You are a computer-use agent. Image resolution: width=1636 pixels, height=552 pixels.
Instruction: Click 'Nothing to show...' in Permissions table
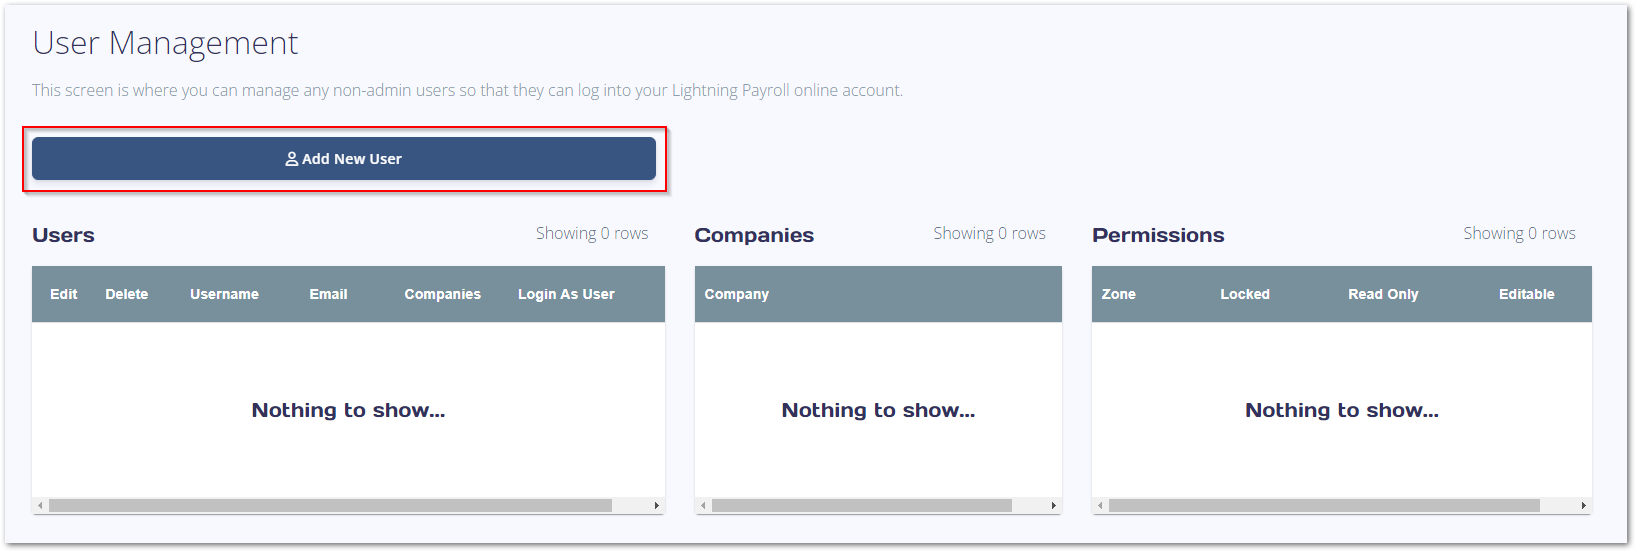[x=1342, y=410]
